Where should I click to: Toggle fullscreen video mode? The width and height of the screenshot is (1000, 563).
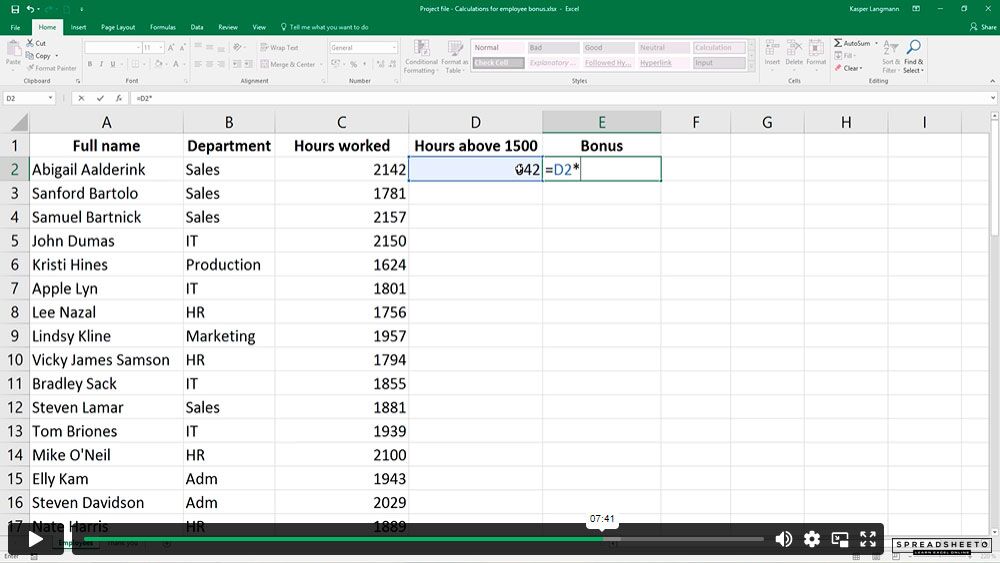click(868, 539)
